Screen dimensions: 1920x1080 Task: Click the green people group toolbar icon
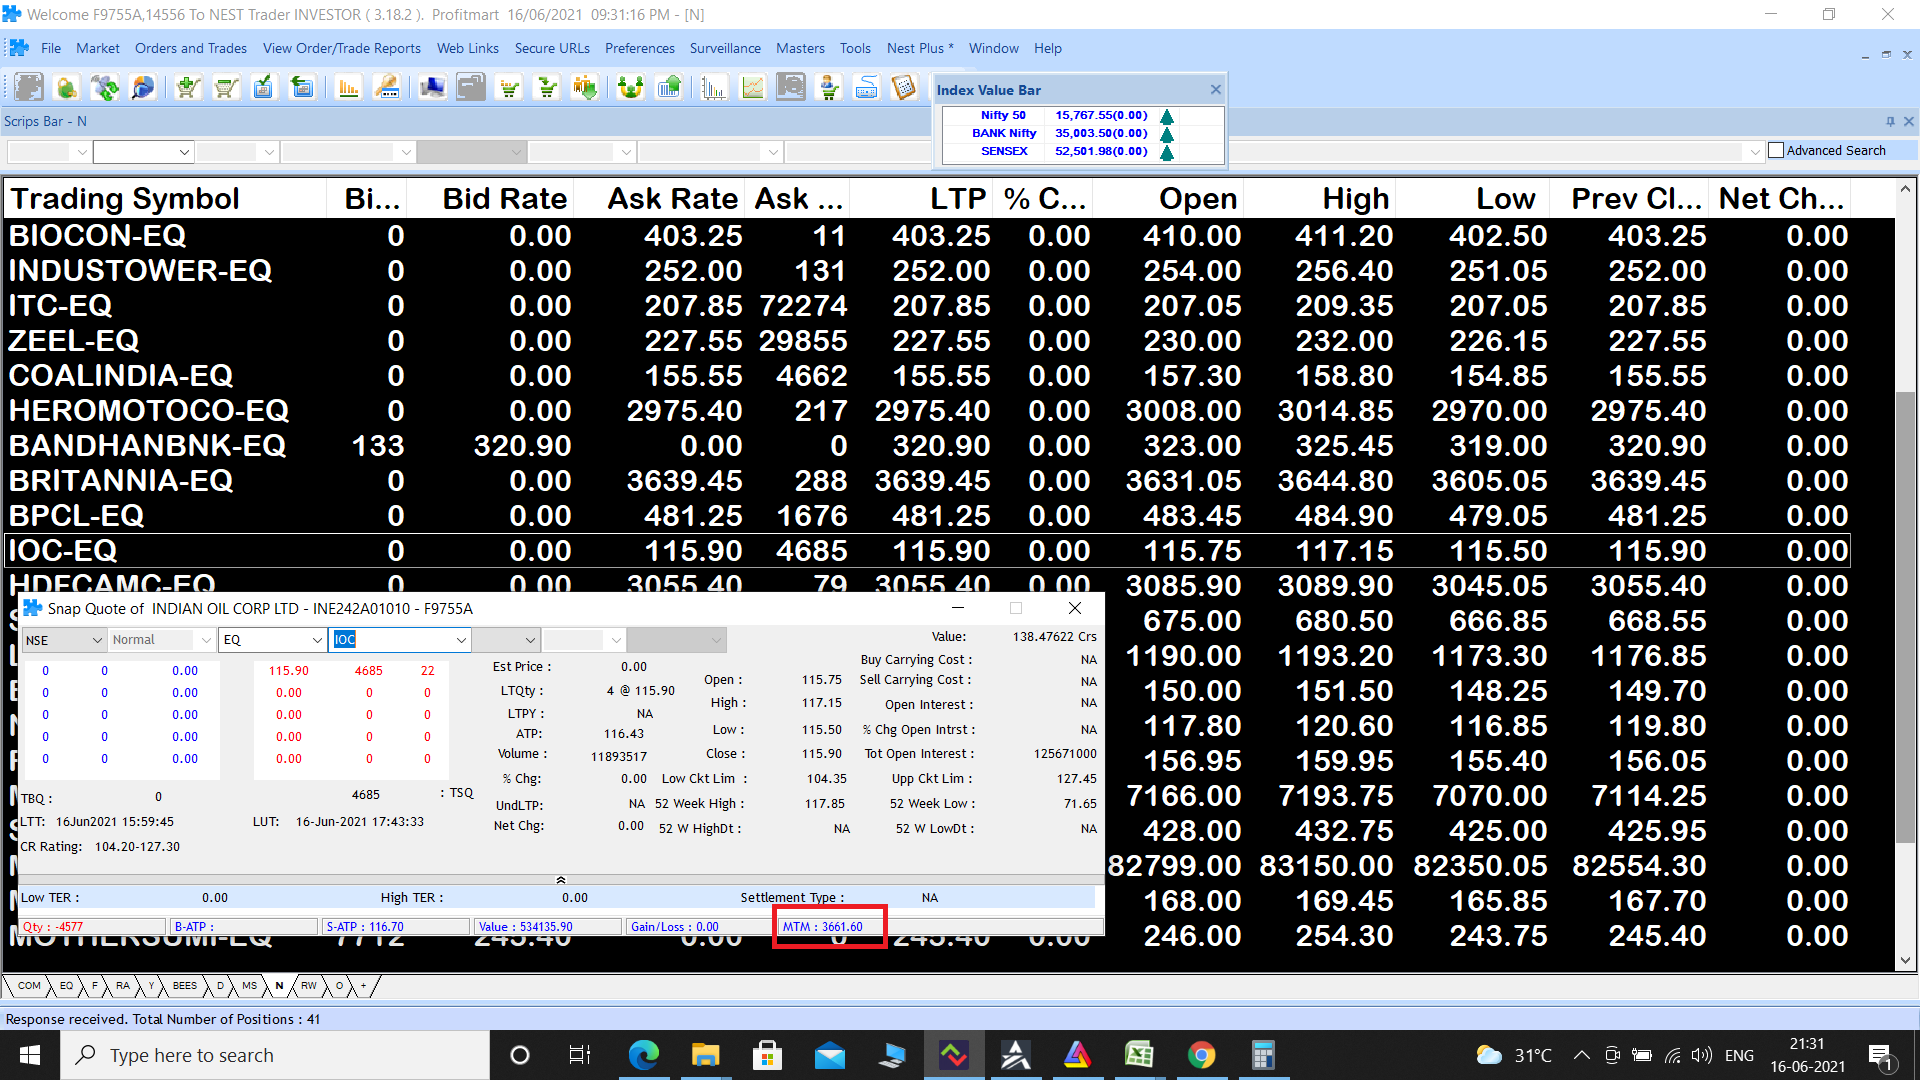(x=630, y=88)
